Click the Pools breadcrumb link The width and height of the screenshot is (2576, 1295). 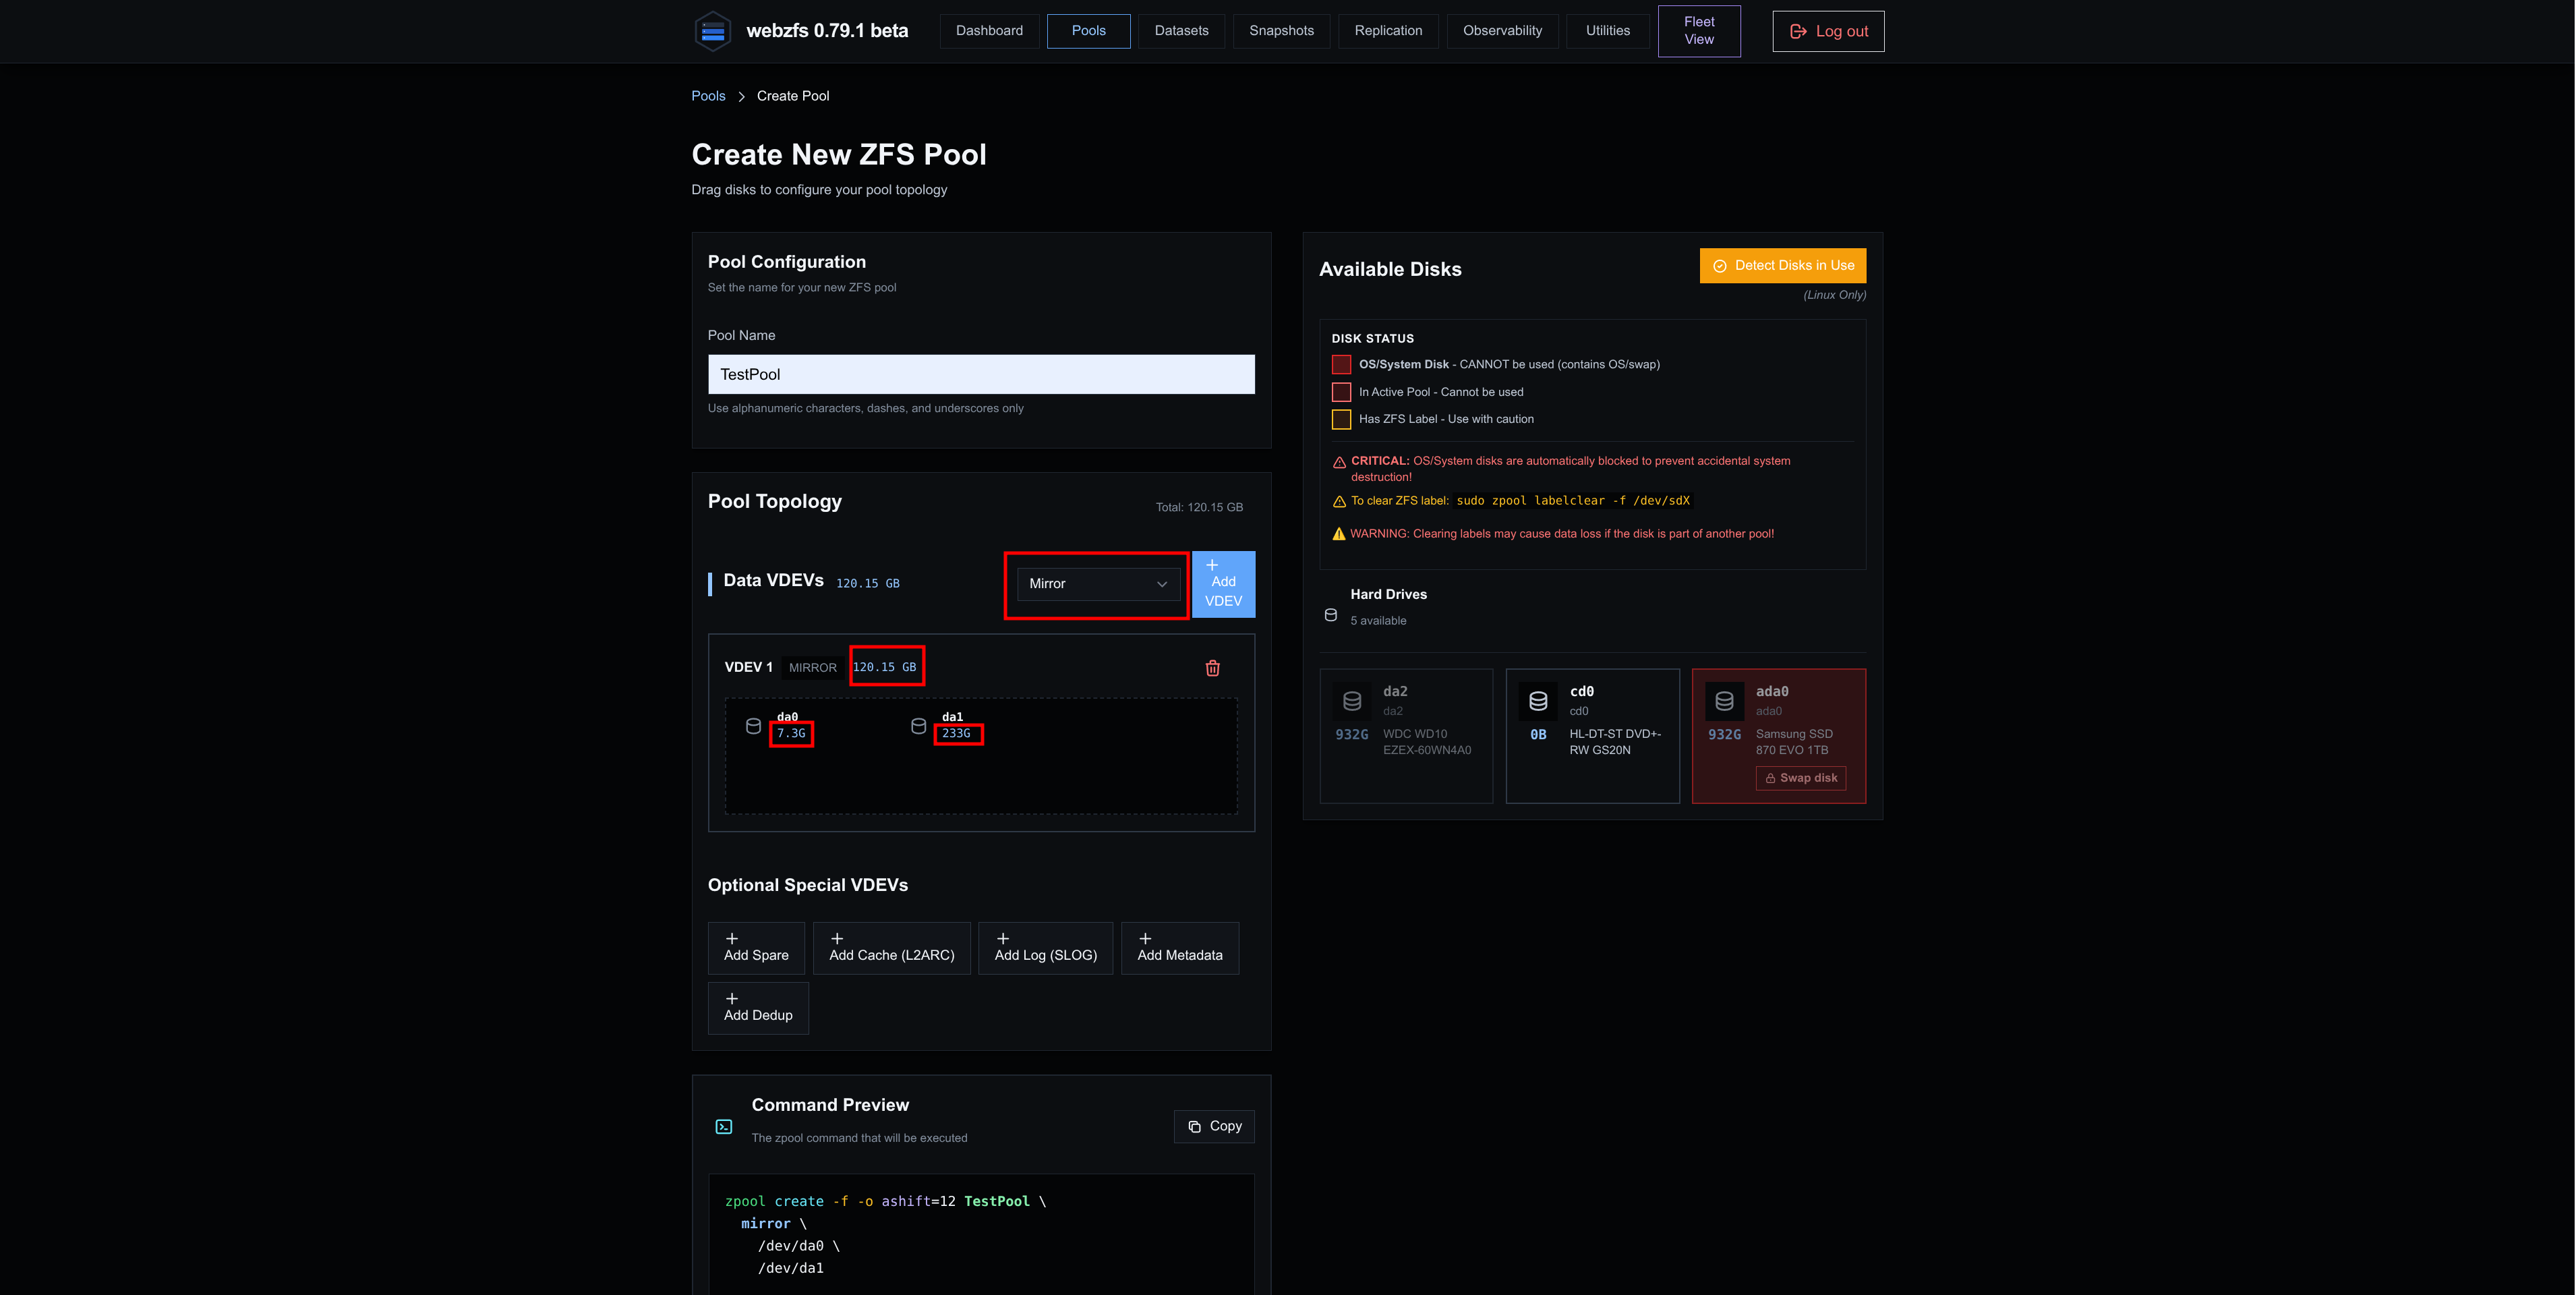[708, 96]
